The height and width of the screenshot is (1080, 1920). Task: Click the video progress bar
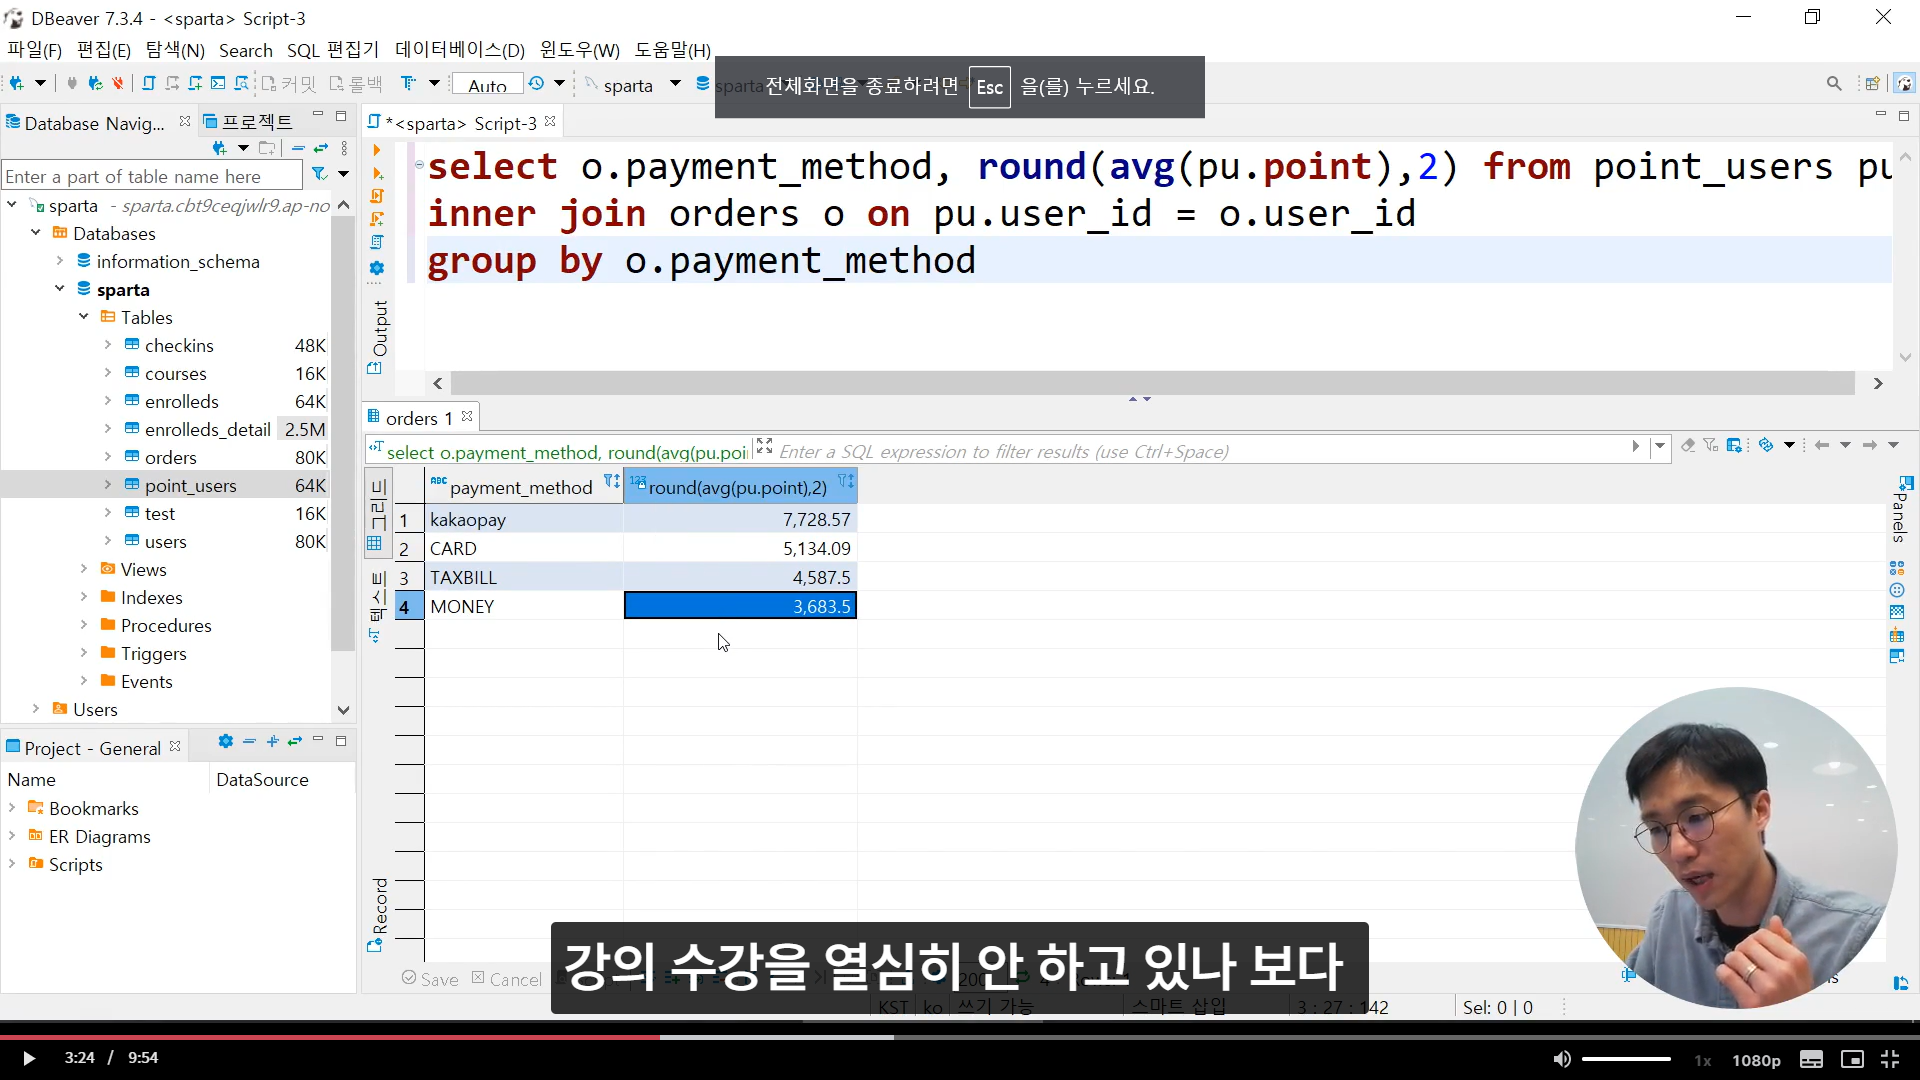click(x=960, y=1037)
